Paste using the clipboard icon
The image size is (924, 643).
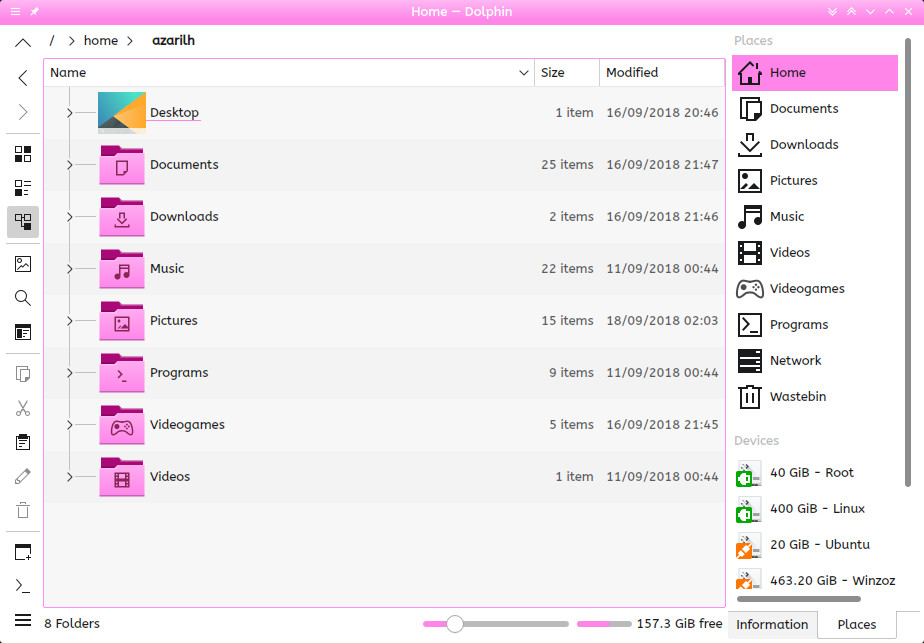click(x=23, y=442)
